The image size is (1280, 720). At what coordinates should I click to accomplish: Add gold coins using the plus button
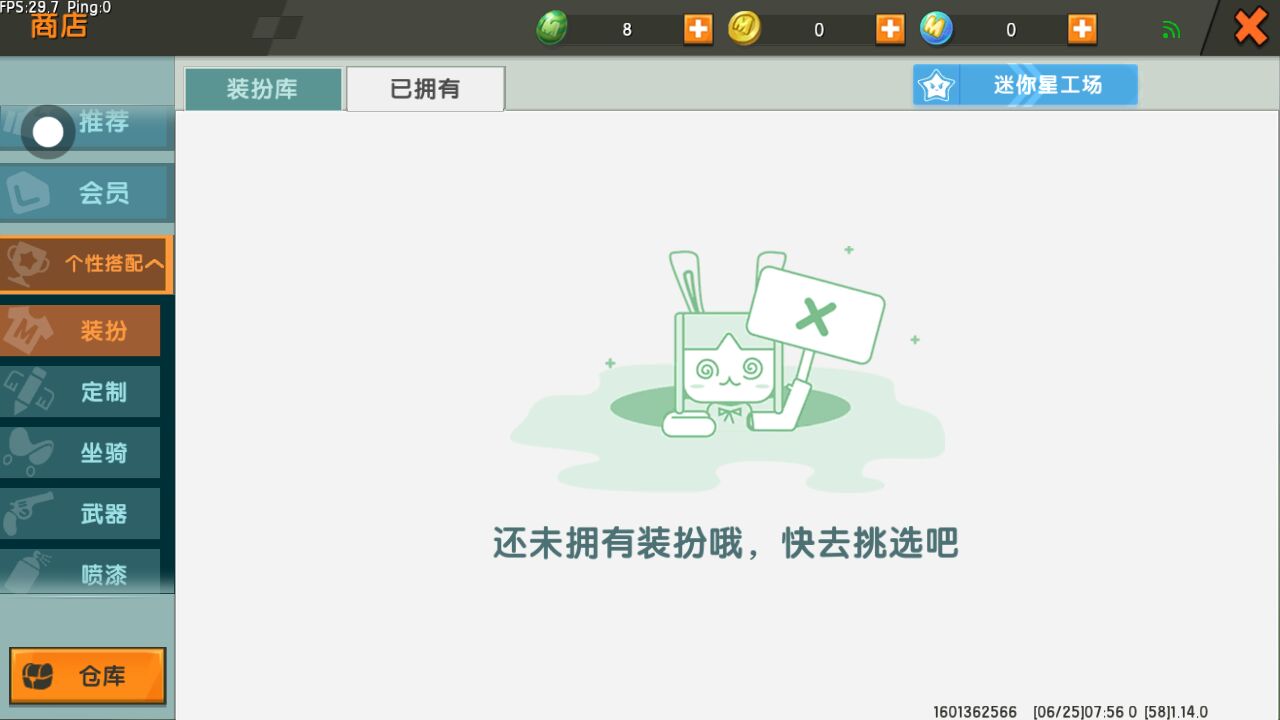(x=890, y=29)
